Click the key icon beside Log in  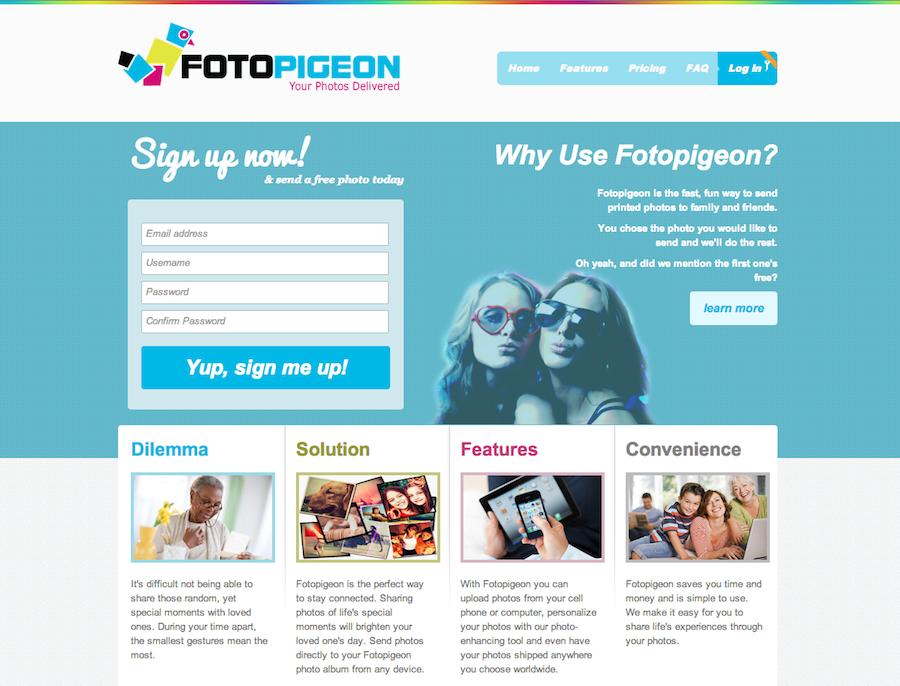coord(767,66)
